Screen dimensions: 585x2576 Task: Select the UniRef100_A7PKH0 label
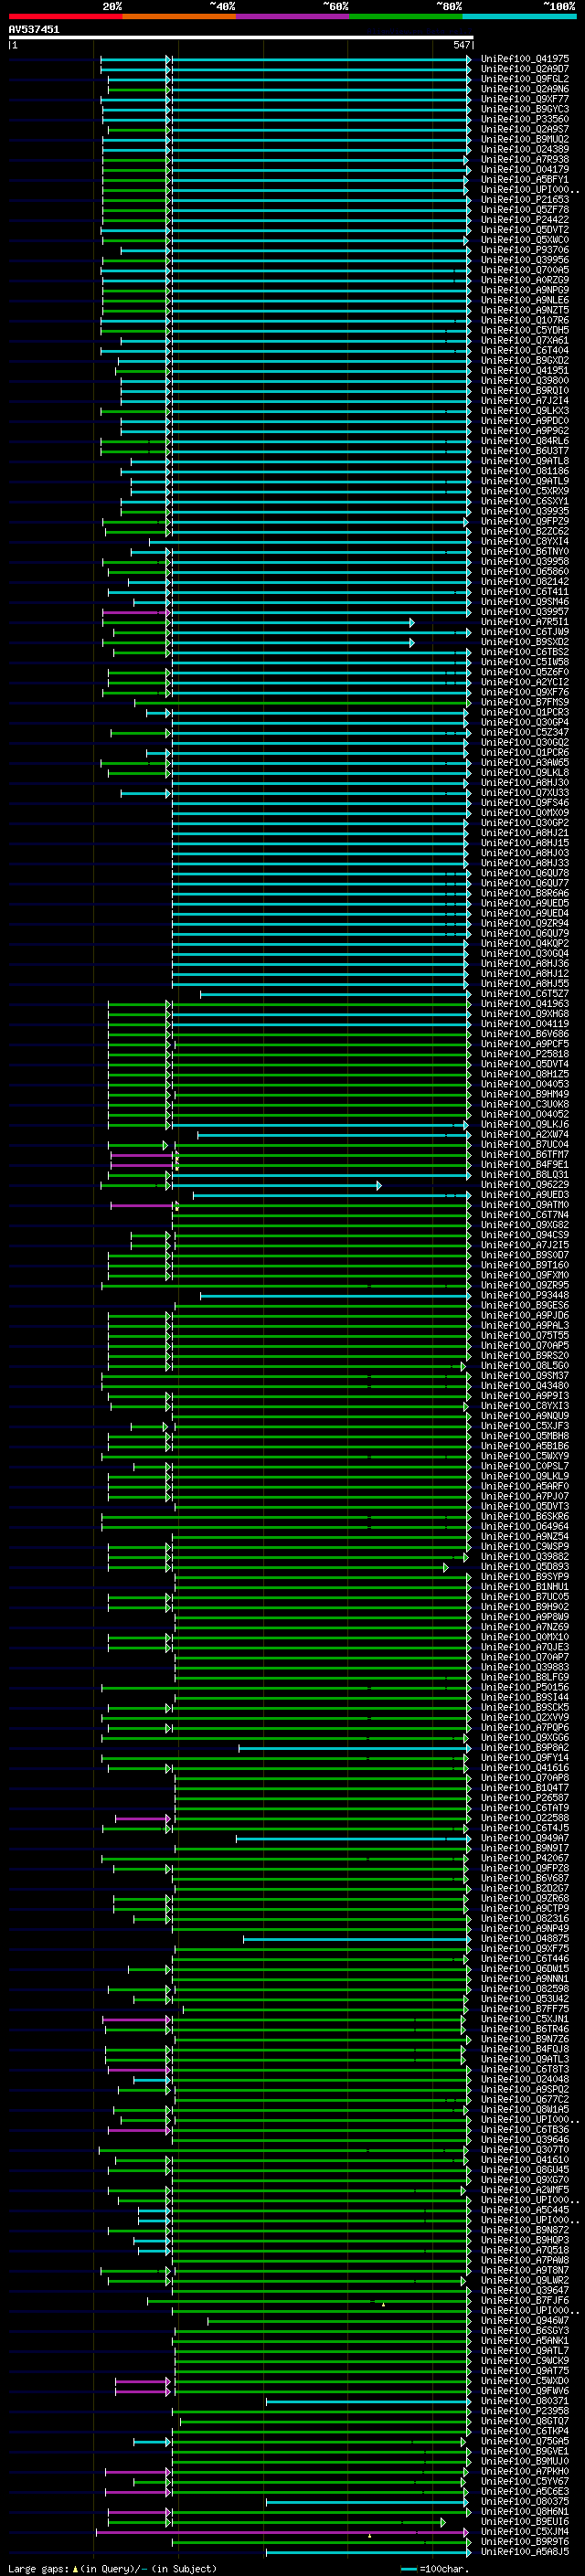coord(525,2471)
